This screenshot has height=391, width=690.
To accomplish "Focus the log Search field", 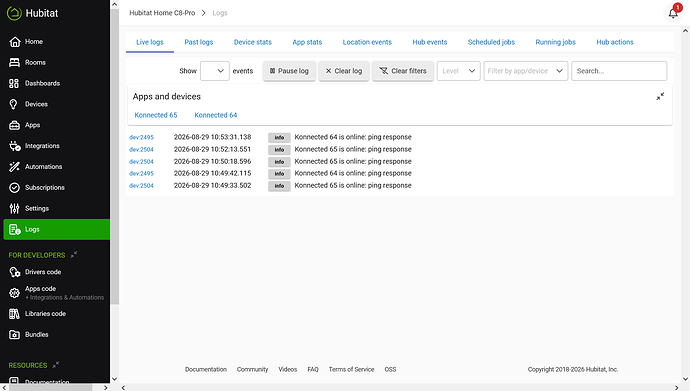I will point(619,71).
